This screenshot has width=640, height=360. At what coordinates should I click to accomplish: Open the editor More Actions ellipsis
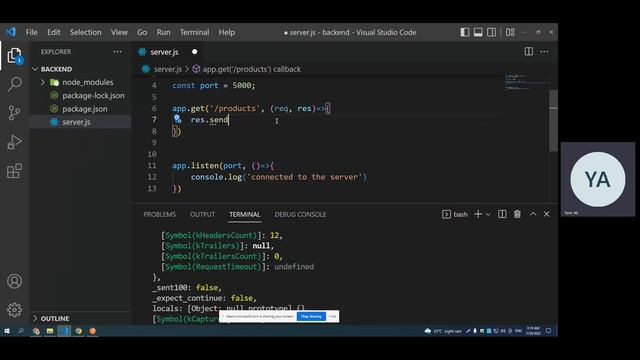tap(544, 51)
